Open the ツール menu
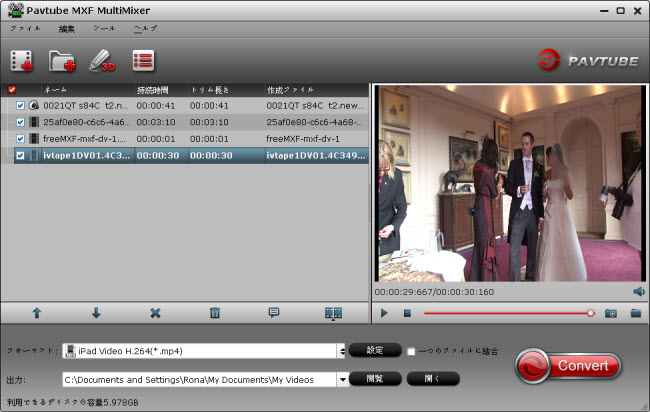650x412 pixels. pyautogui.click(x=104, y=28)
